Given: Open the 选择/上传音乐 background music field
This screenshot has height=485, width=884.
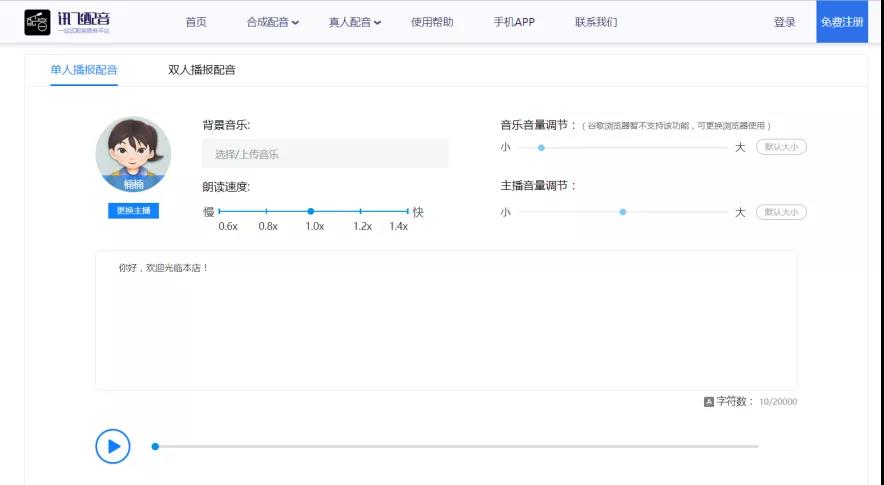Looking at the screenshot, I should [x=325, y=154].
